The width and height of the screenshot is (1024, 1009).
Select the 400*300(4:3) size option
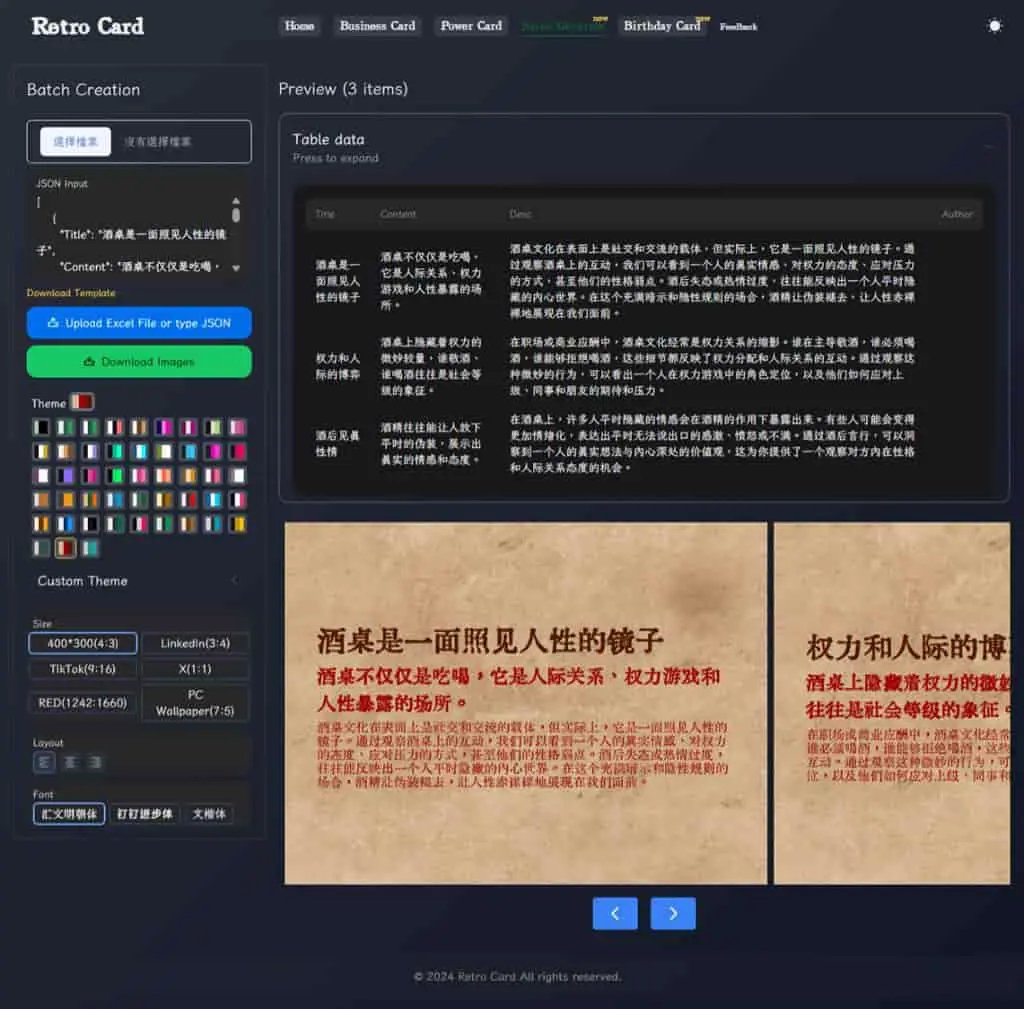click(x=83, y=643)
